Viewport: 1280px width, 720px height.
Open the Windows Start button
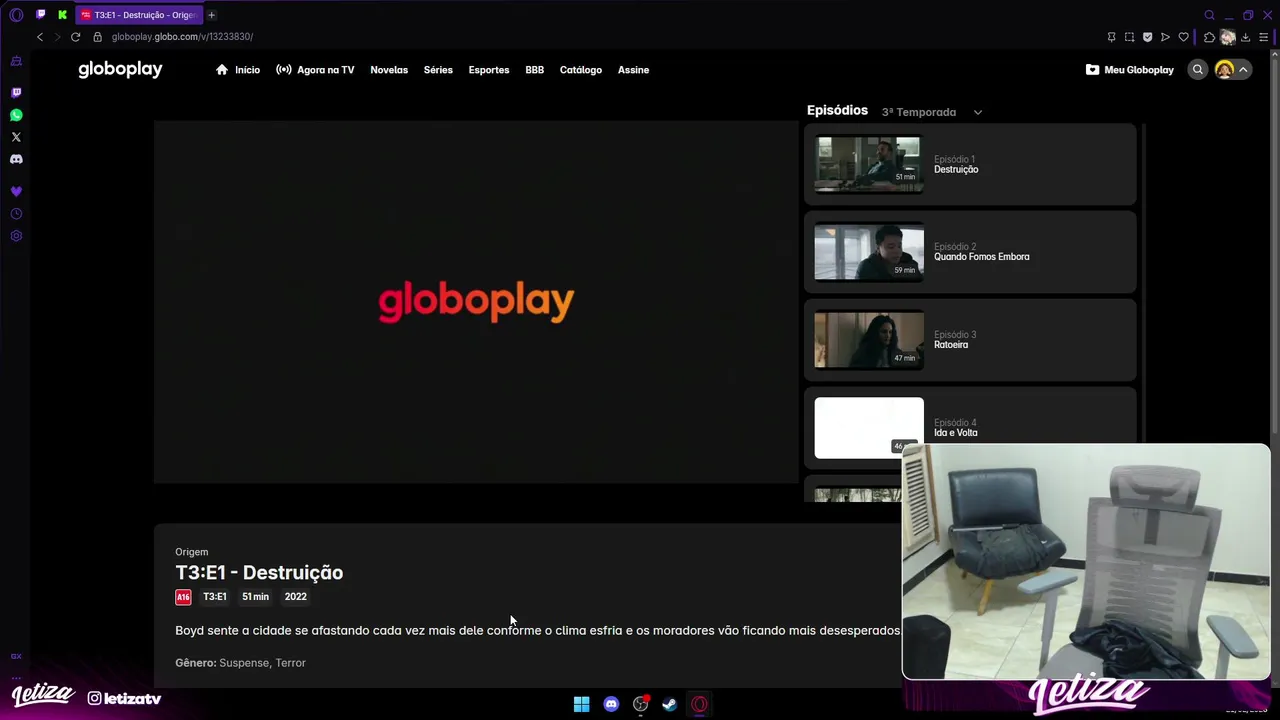point(581,704)
